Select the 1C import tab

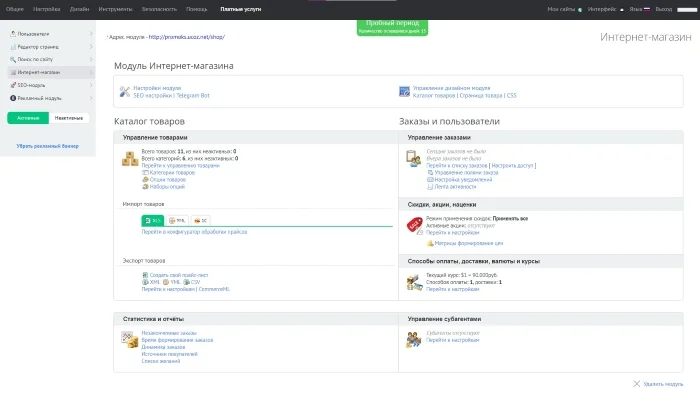click(200, 221)
